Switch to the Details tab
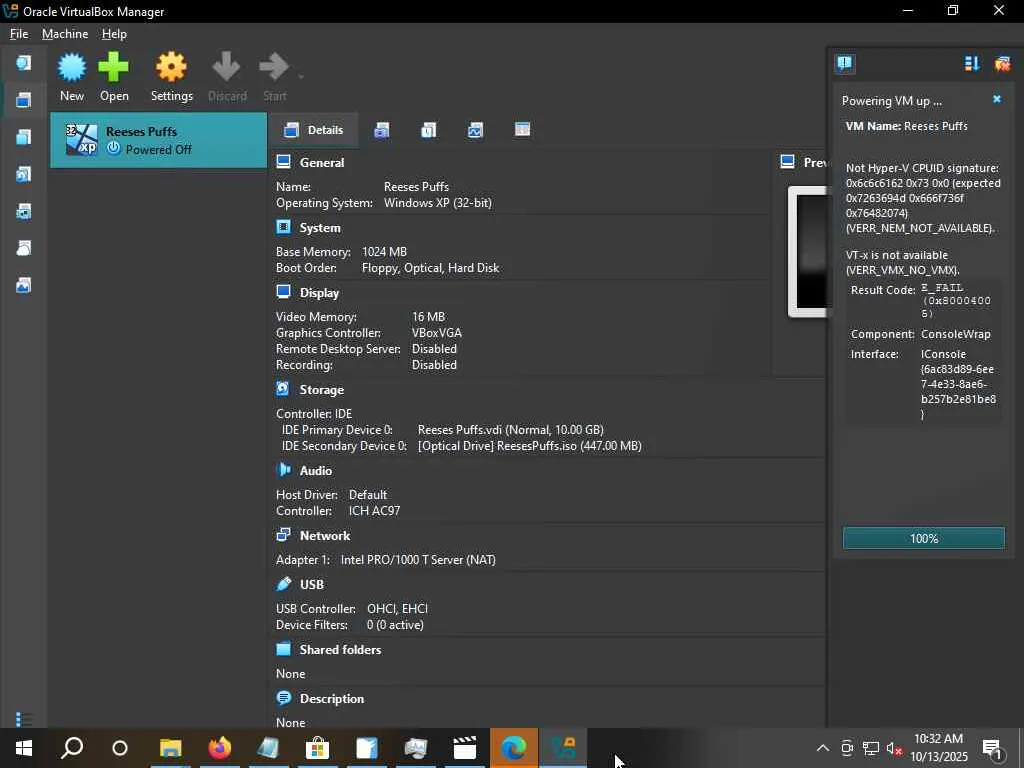The image size is (1024, 768). click(x=313, y=130)
